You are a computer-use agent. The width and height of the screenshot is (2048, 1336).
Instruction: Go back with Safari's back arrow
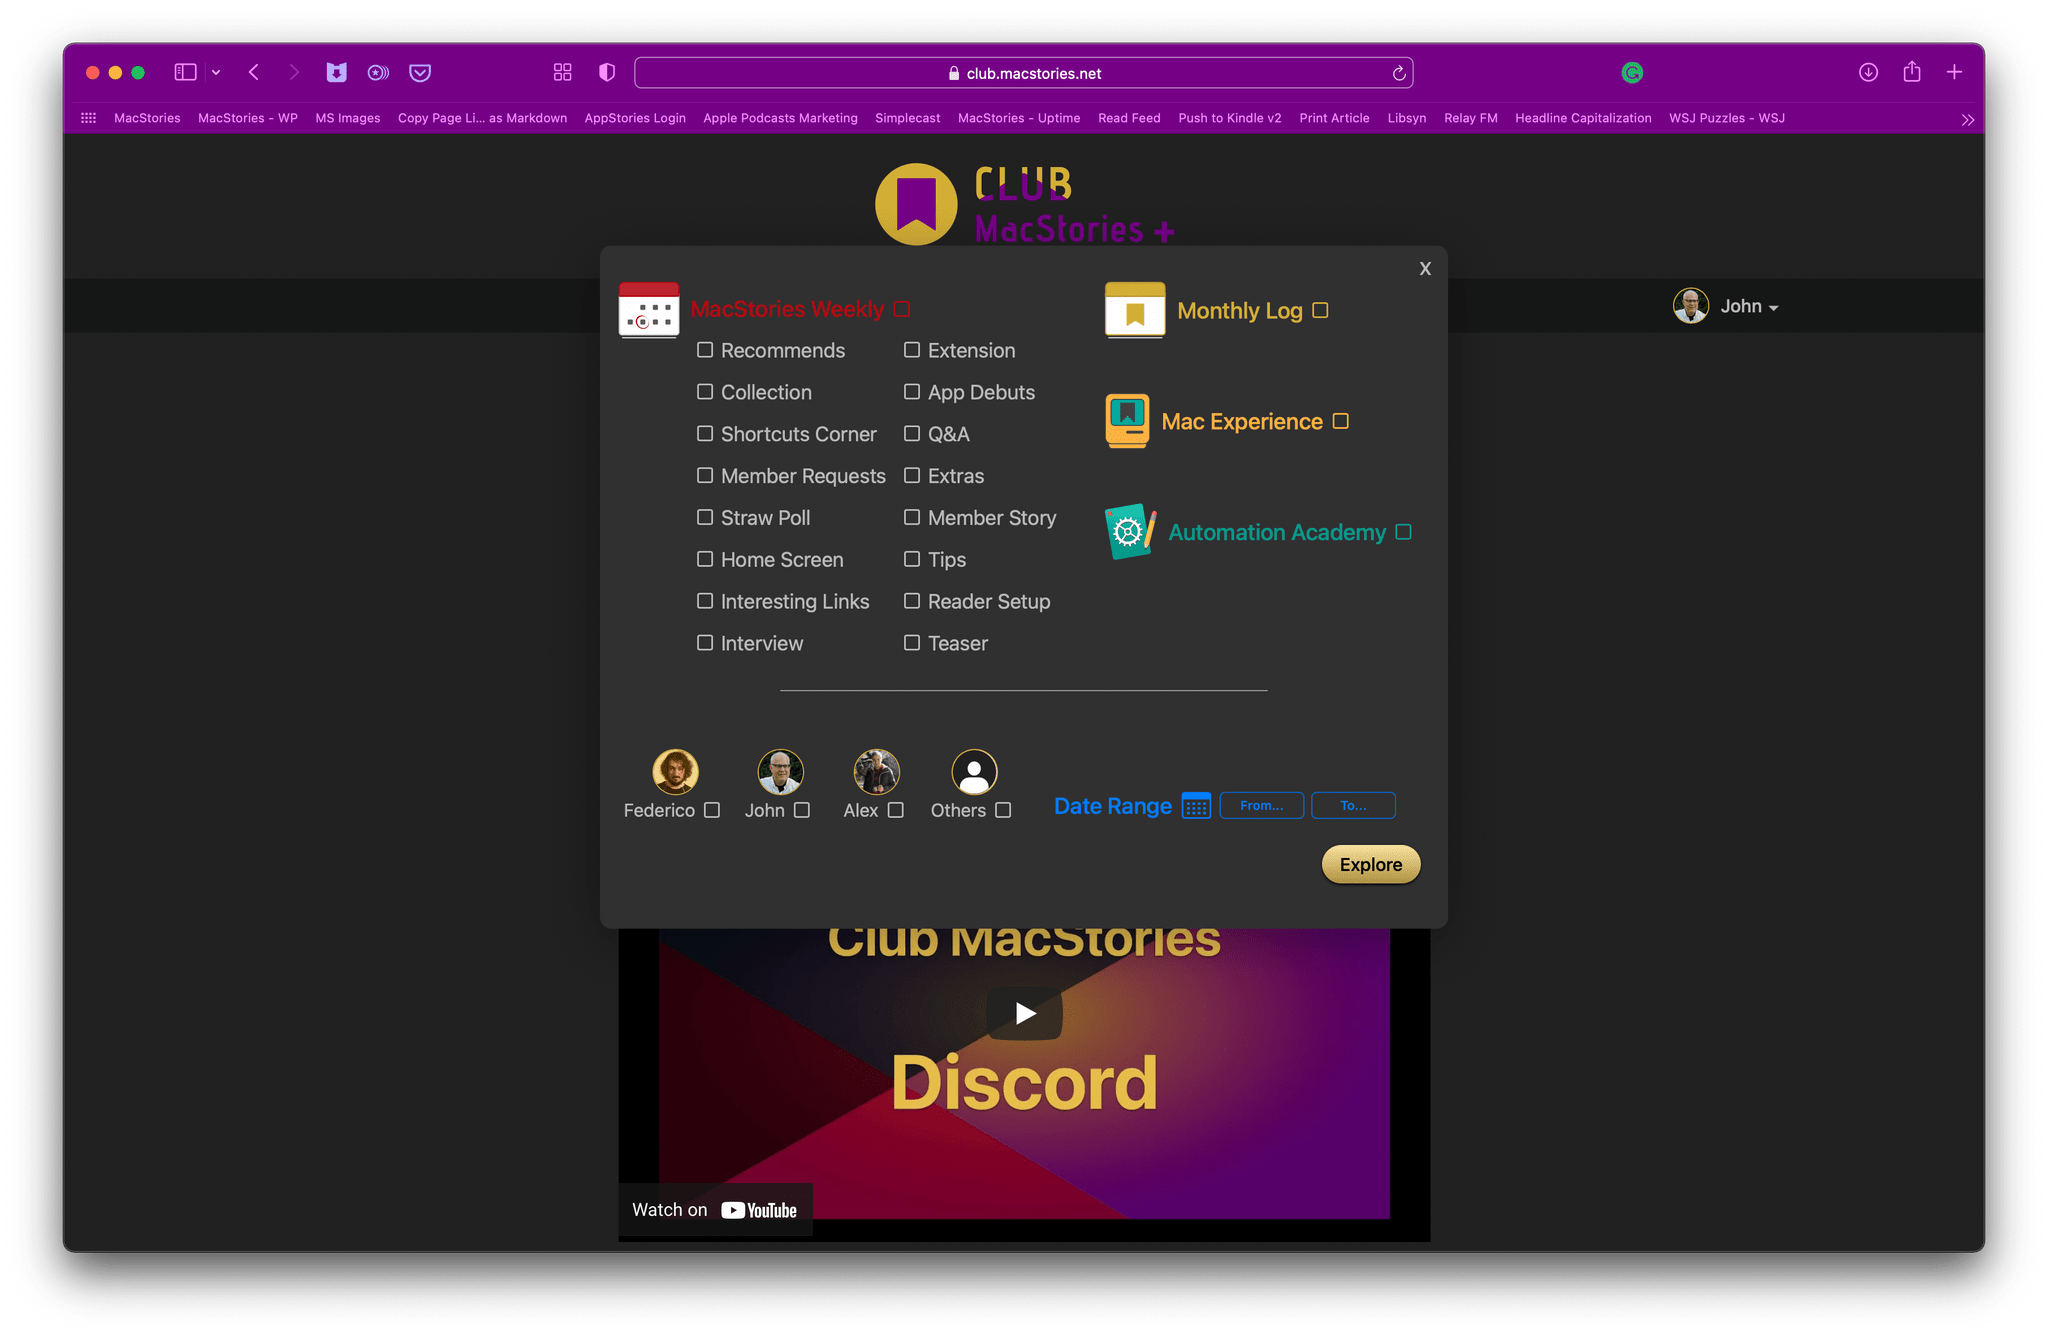[x=254, y=72]
